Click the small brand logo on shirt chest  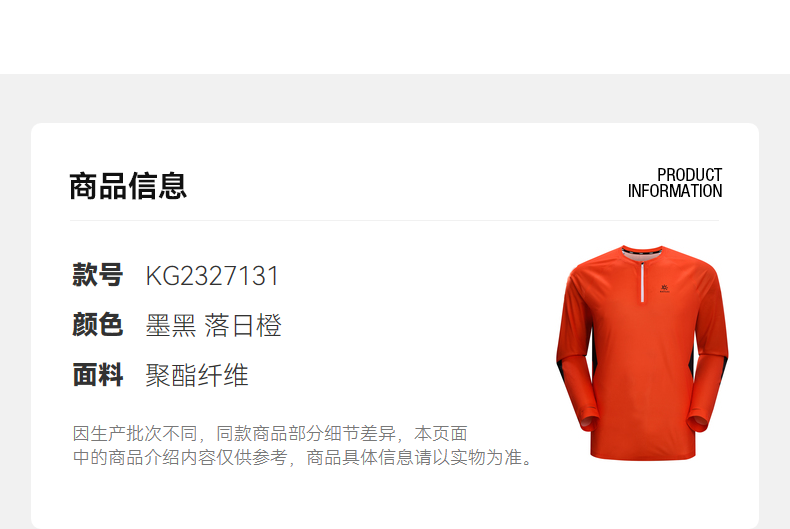pyautogui.click(x=665, y=289)
